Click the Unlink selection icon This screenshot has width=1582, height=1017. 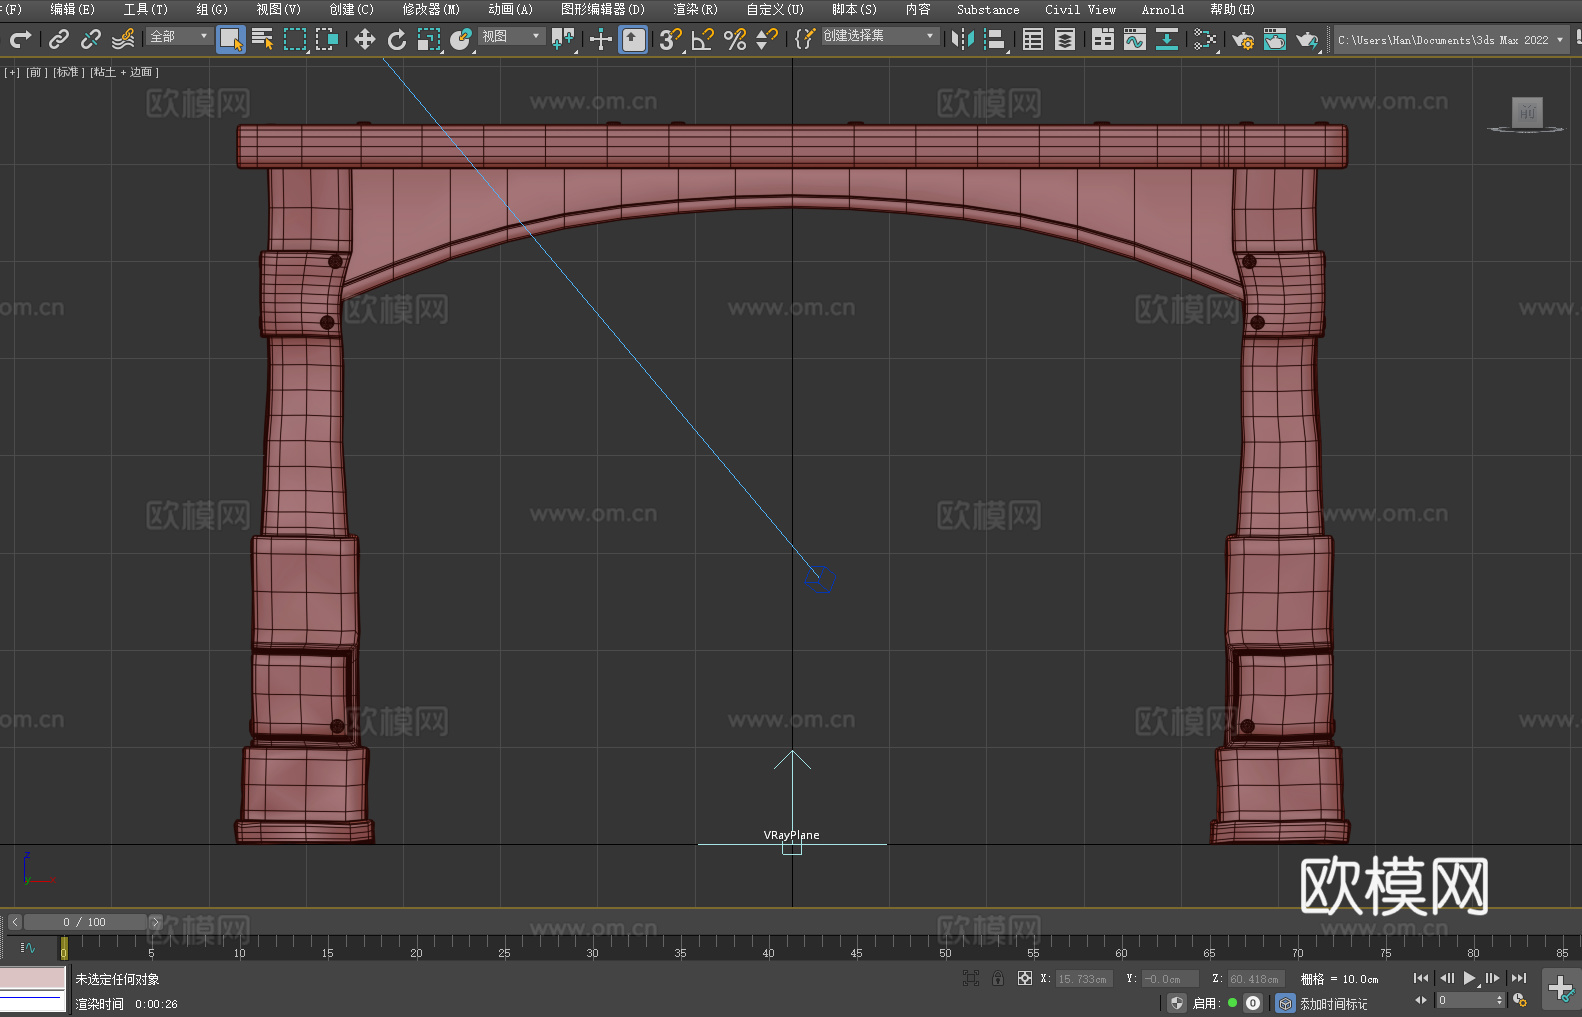pyautogui.click(x=91, y=39)
